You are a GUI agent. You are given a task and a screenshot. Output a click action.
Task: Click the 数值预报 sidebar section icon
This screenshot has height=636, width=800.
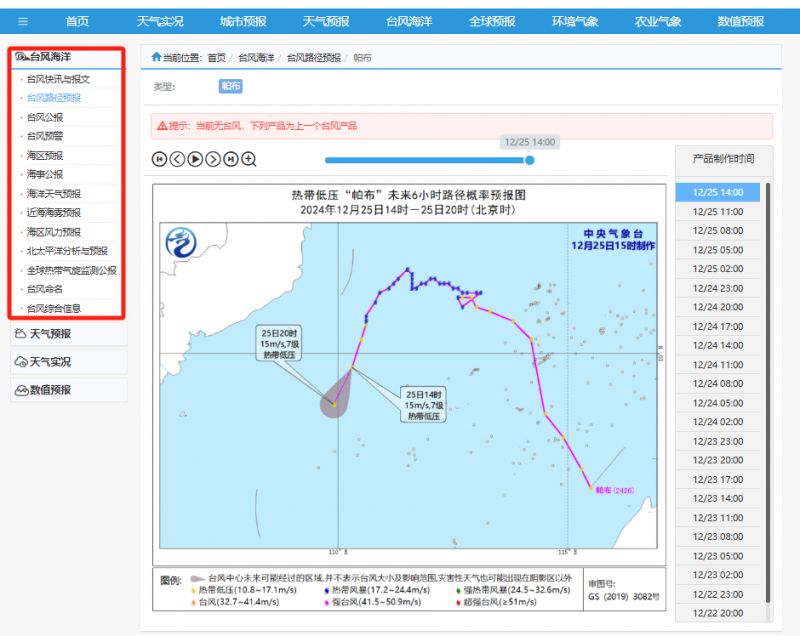(x=21, y=390)
